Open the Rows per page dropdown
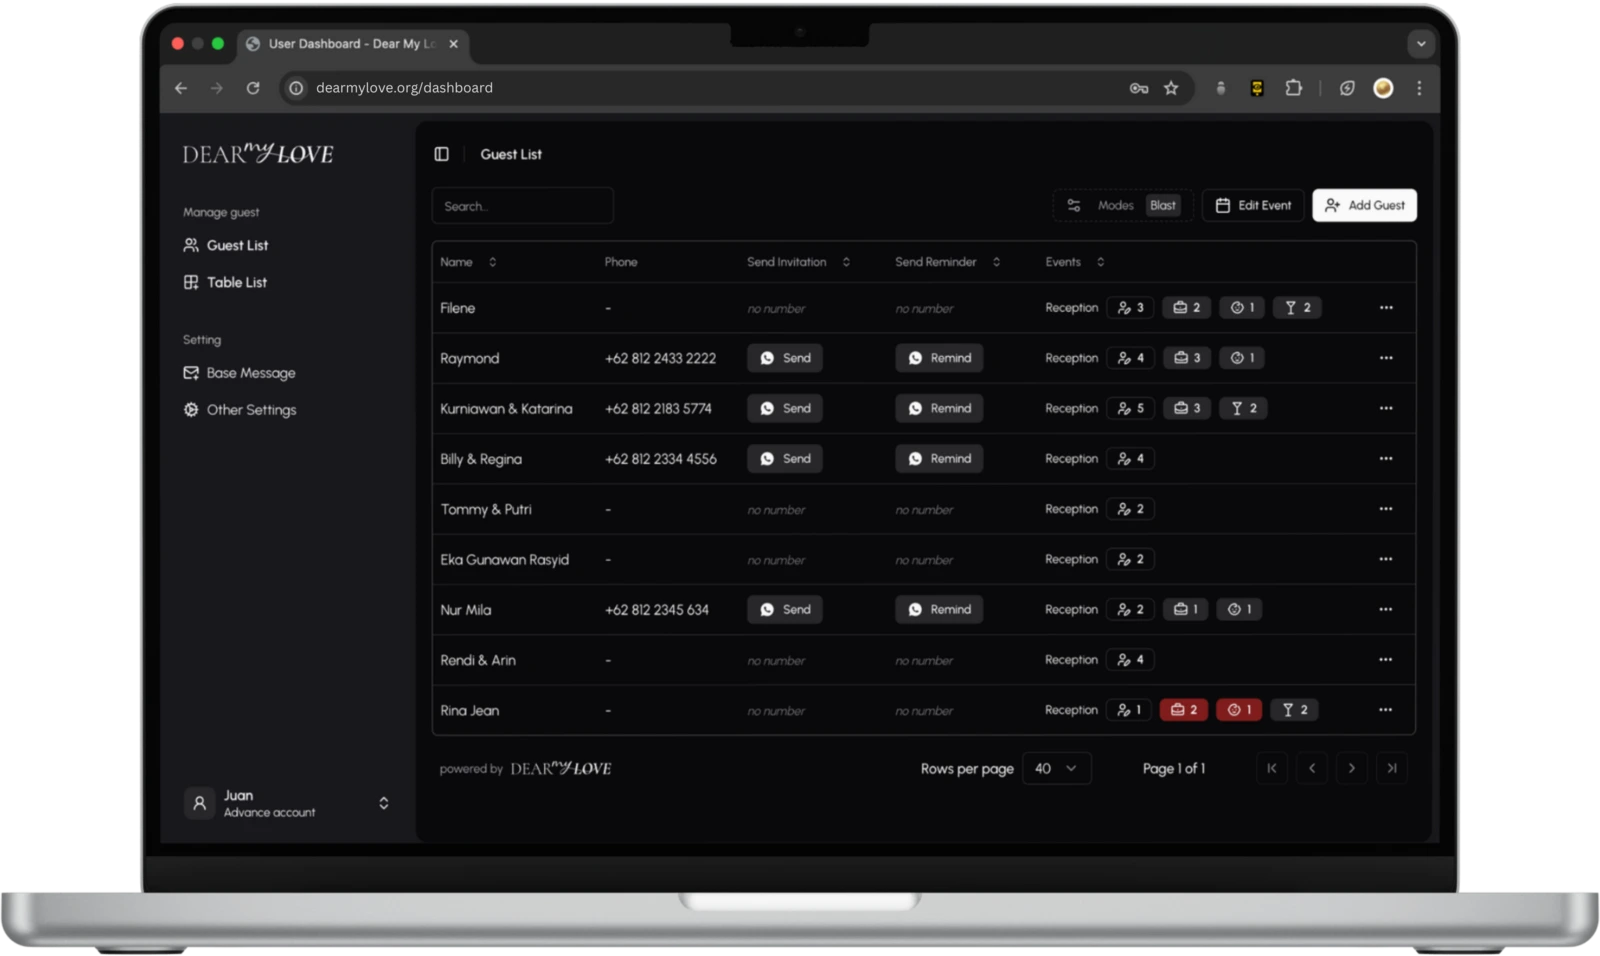This screenshot has height=956, width=1600. click(1056, 768)
